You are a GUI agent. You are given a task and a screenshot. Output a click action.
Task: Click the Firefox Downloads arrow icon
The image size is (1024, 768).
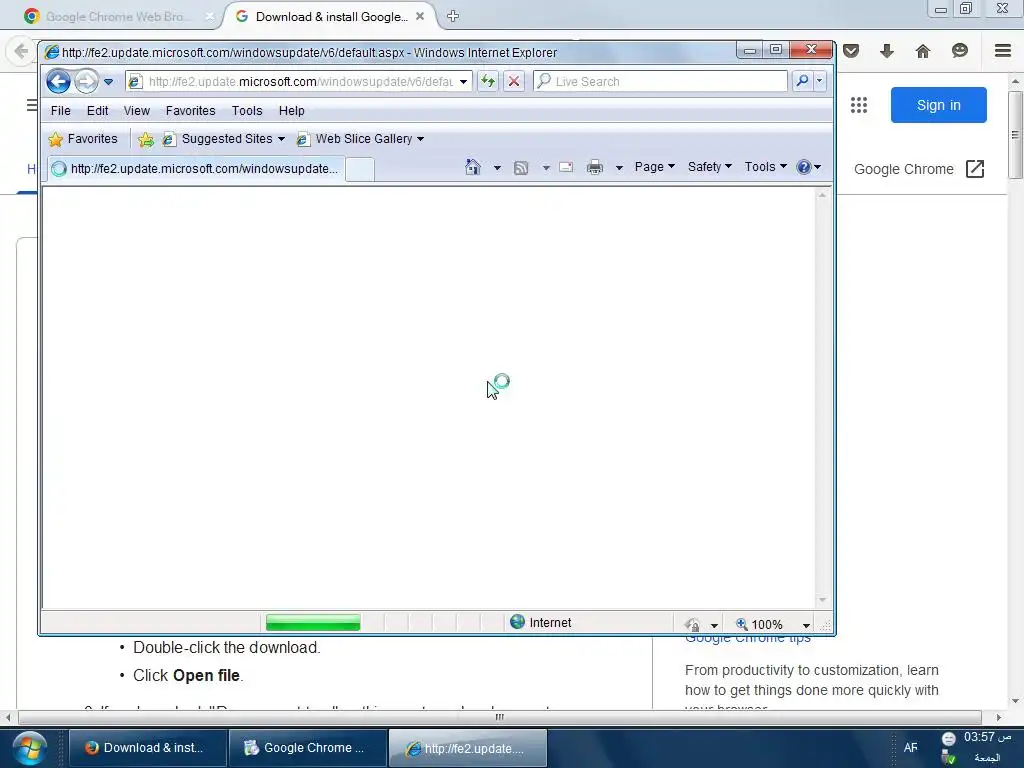coord(887,51)
